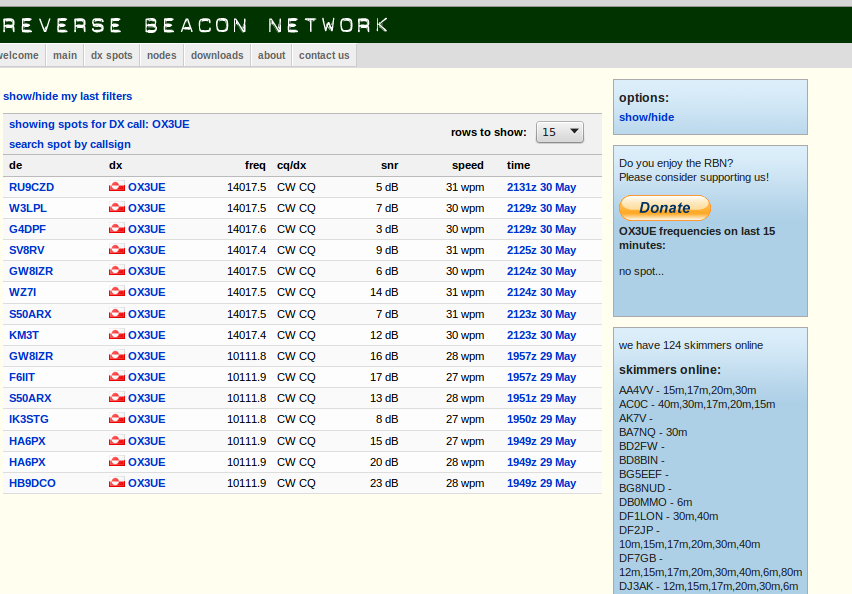
Task: Click the 1951z 29 May time link
Action: tap(541, 398)
